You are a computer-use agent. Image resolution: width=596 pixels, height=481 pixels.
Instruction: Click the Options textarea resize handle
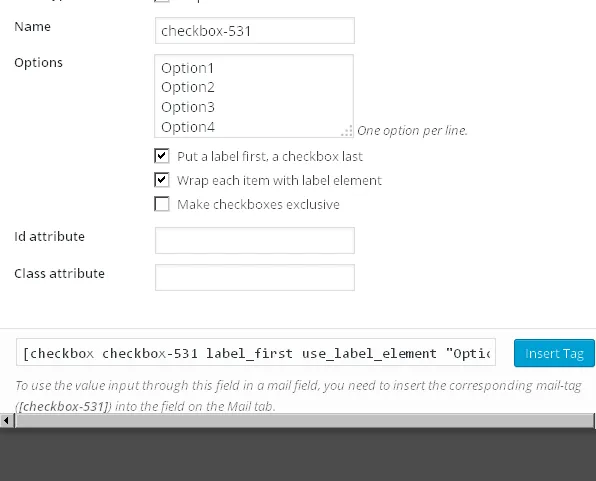tap(347, 131)
